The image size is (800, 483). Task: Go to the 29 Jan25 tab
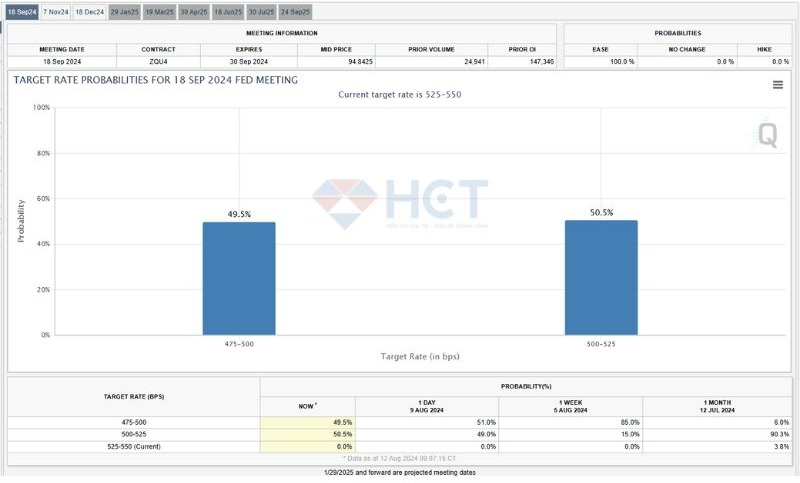point(124,12)
